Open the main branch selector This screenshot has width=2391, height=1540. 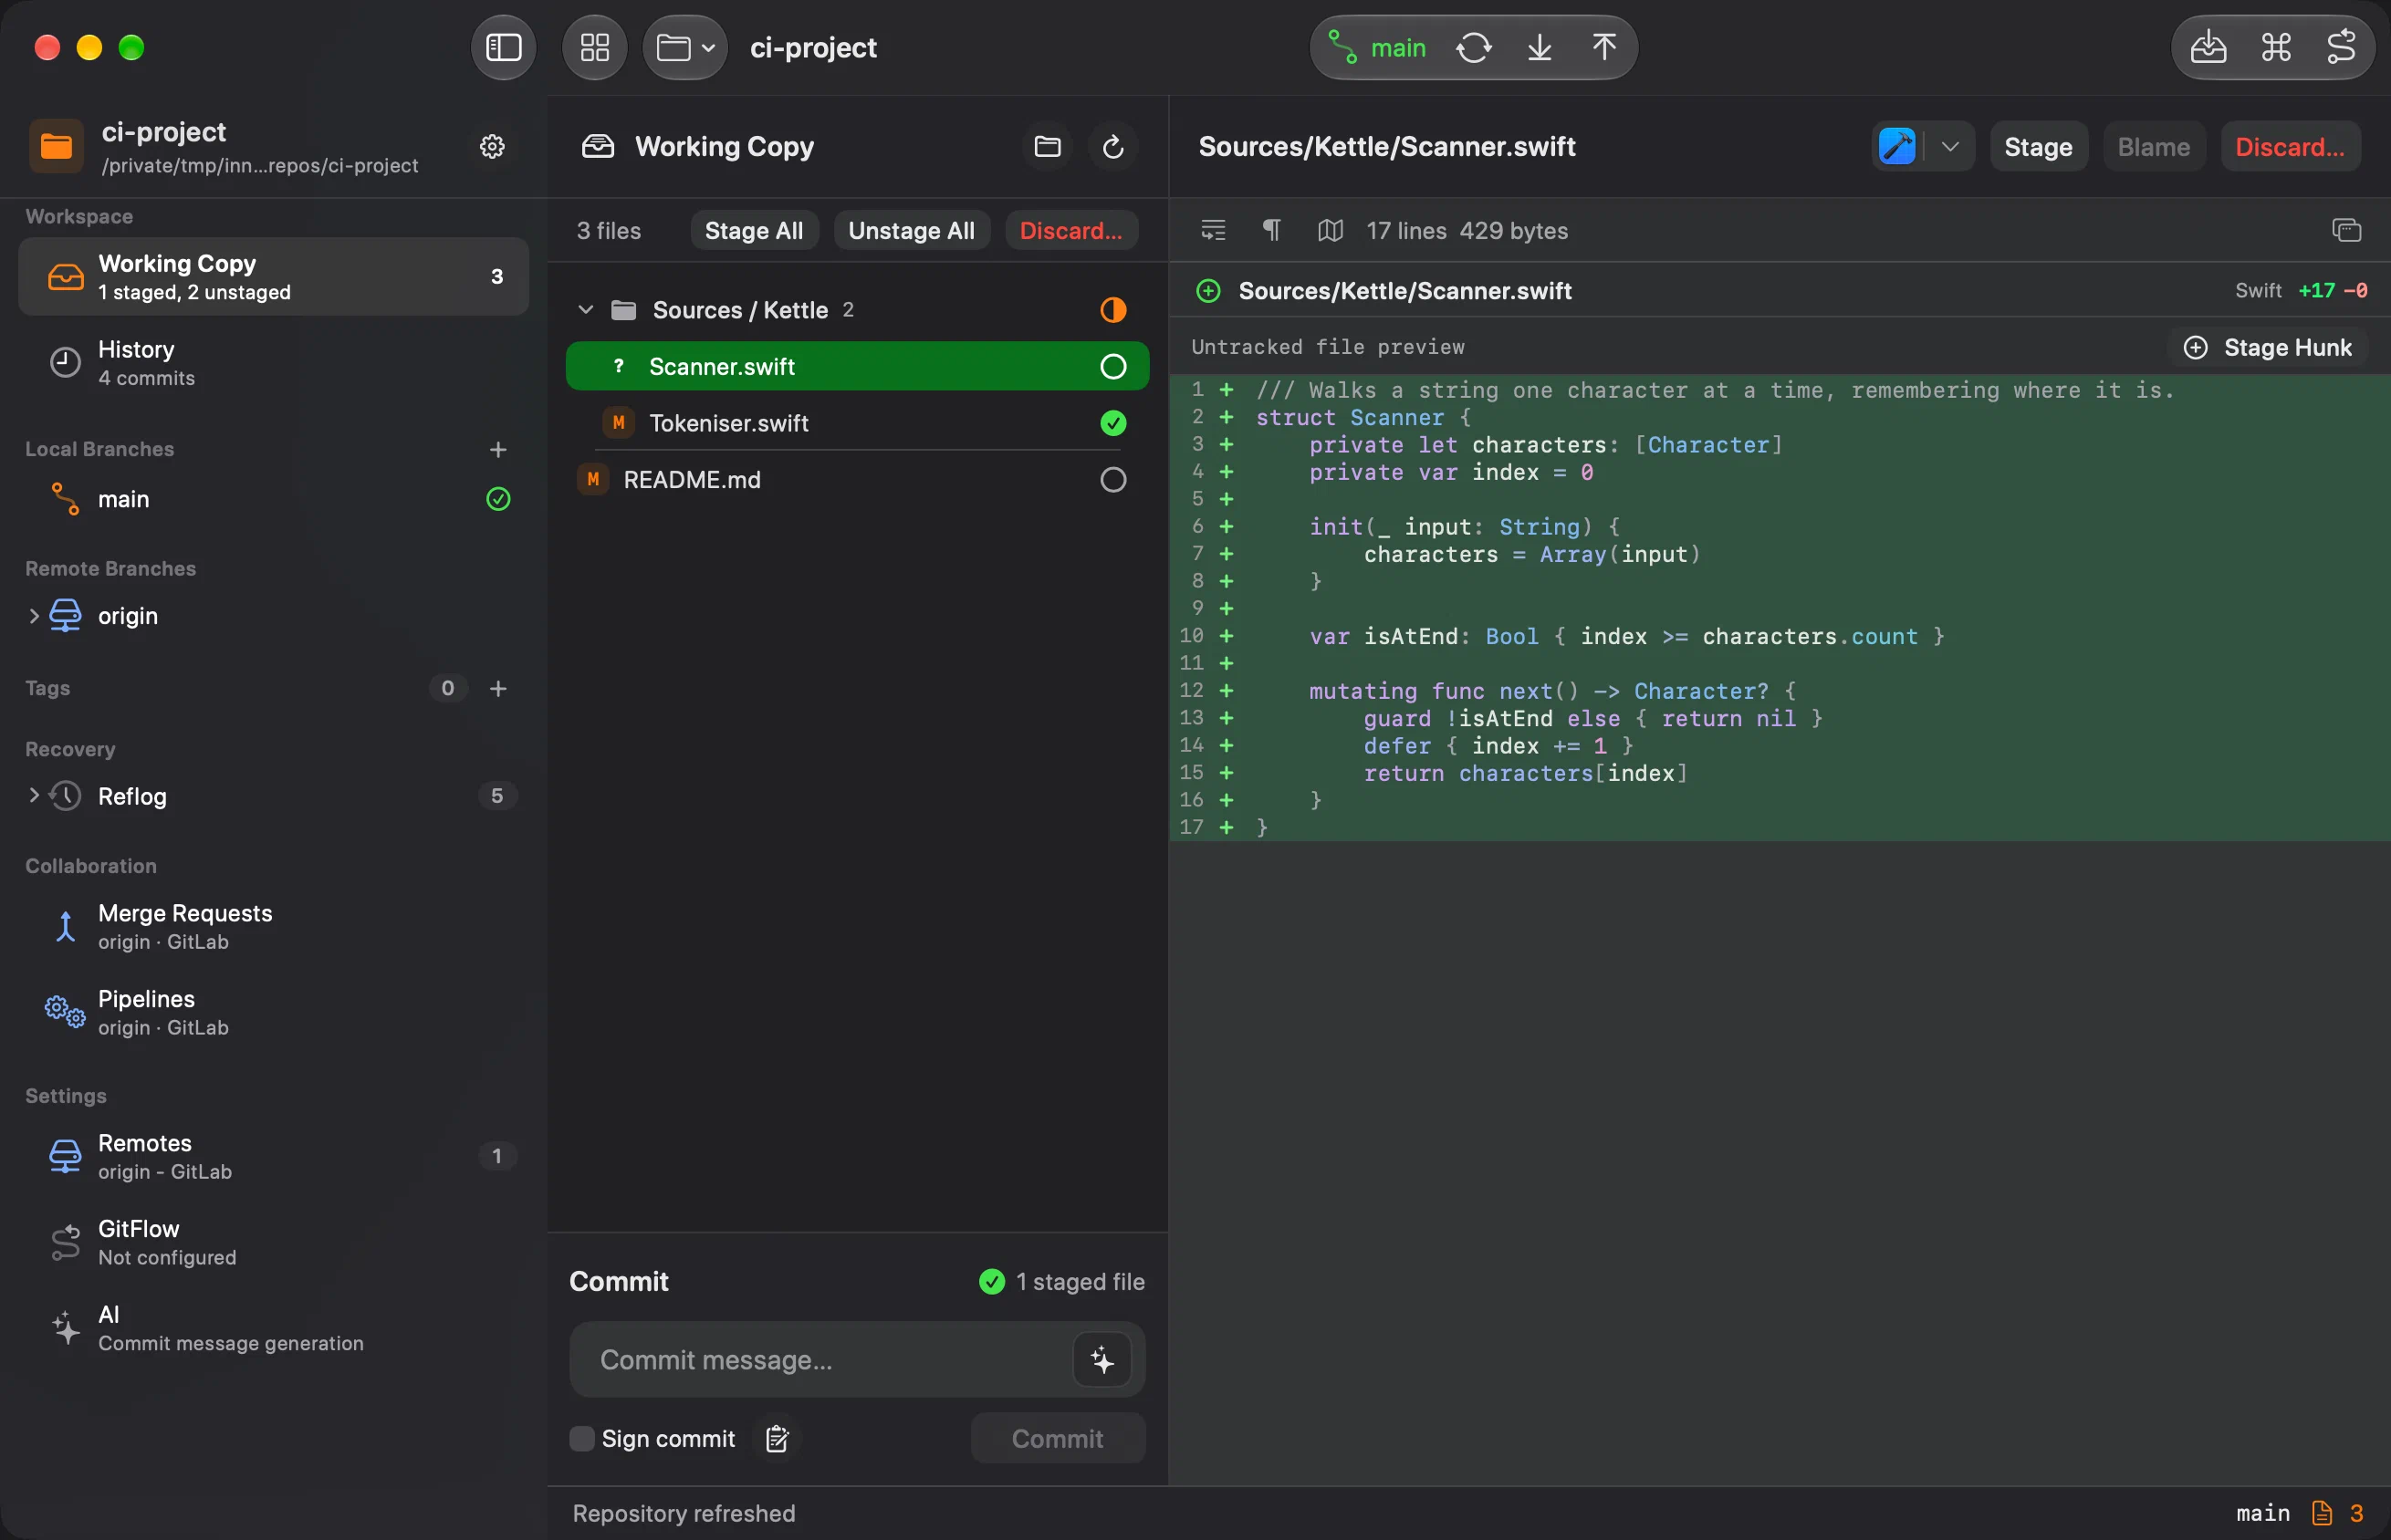coord(1376,47)
